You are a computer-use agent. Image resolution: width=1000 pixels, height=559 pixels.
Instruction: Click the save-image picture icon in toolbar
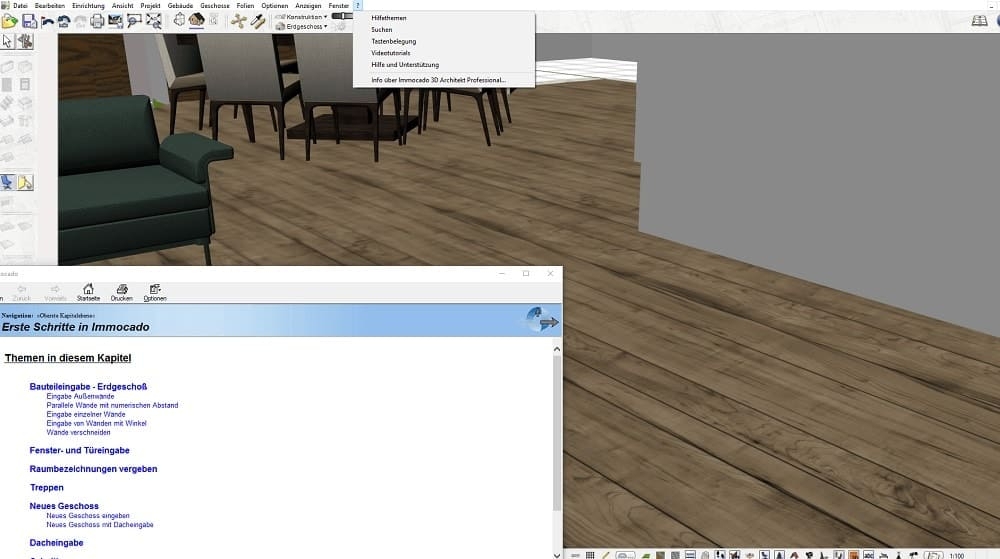pyautogui.click(x=115, y=21)
